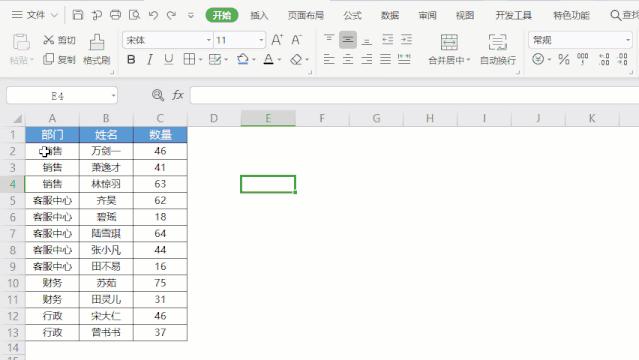Open the File menu dropdown arrow
This screenshot has height=360, width=639.
point(54,15)
